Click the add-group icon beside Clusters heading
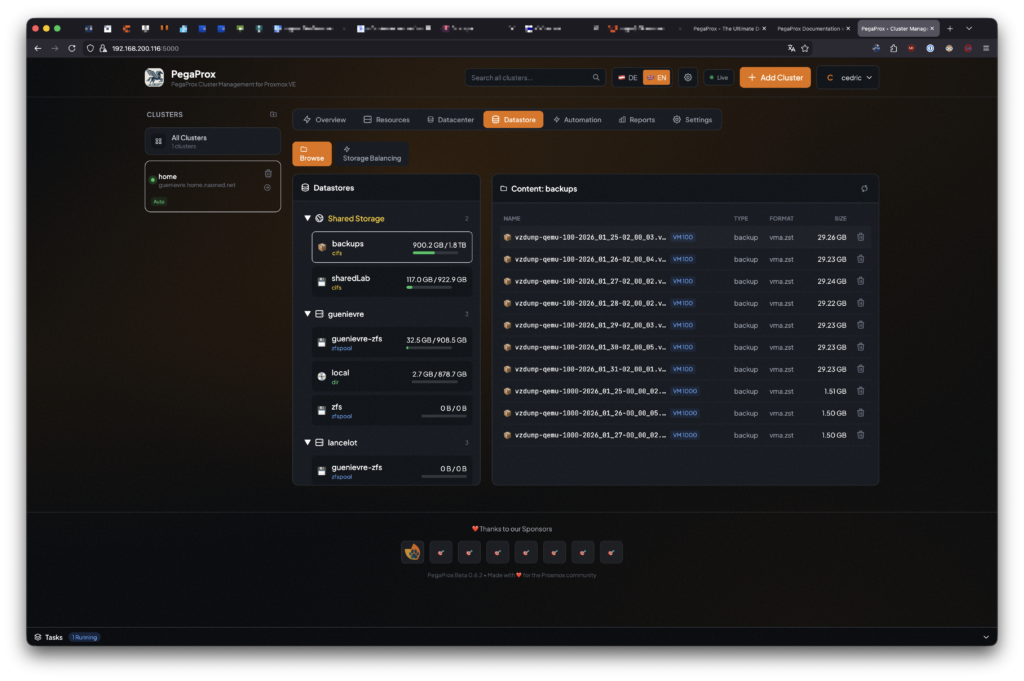The height and width of the screenshot is (681, 1024). coord(274,114)
